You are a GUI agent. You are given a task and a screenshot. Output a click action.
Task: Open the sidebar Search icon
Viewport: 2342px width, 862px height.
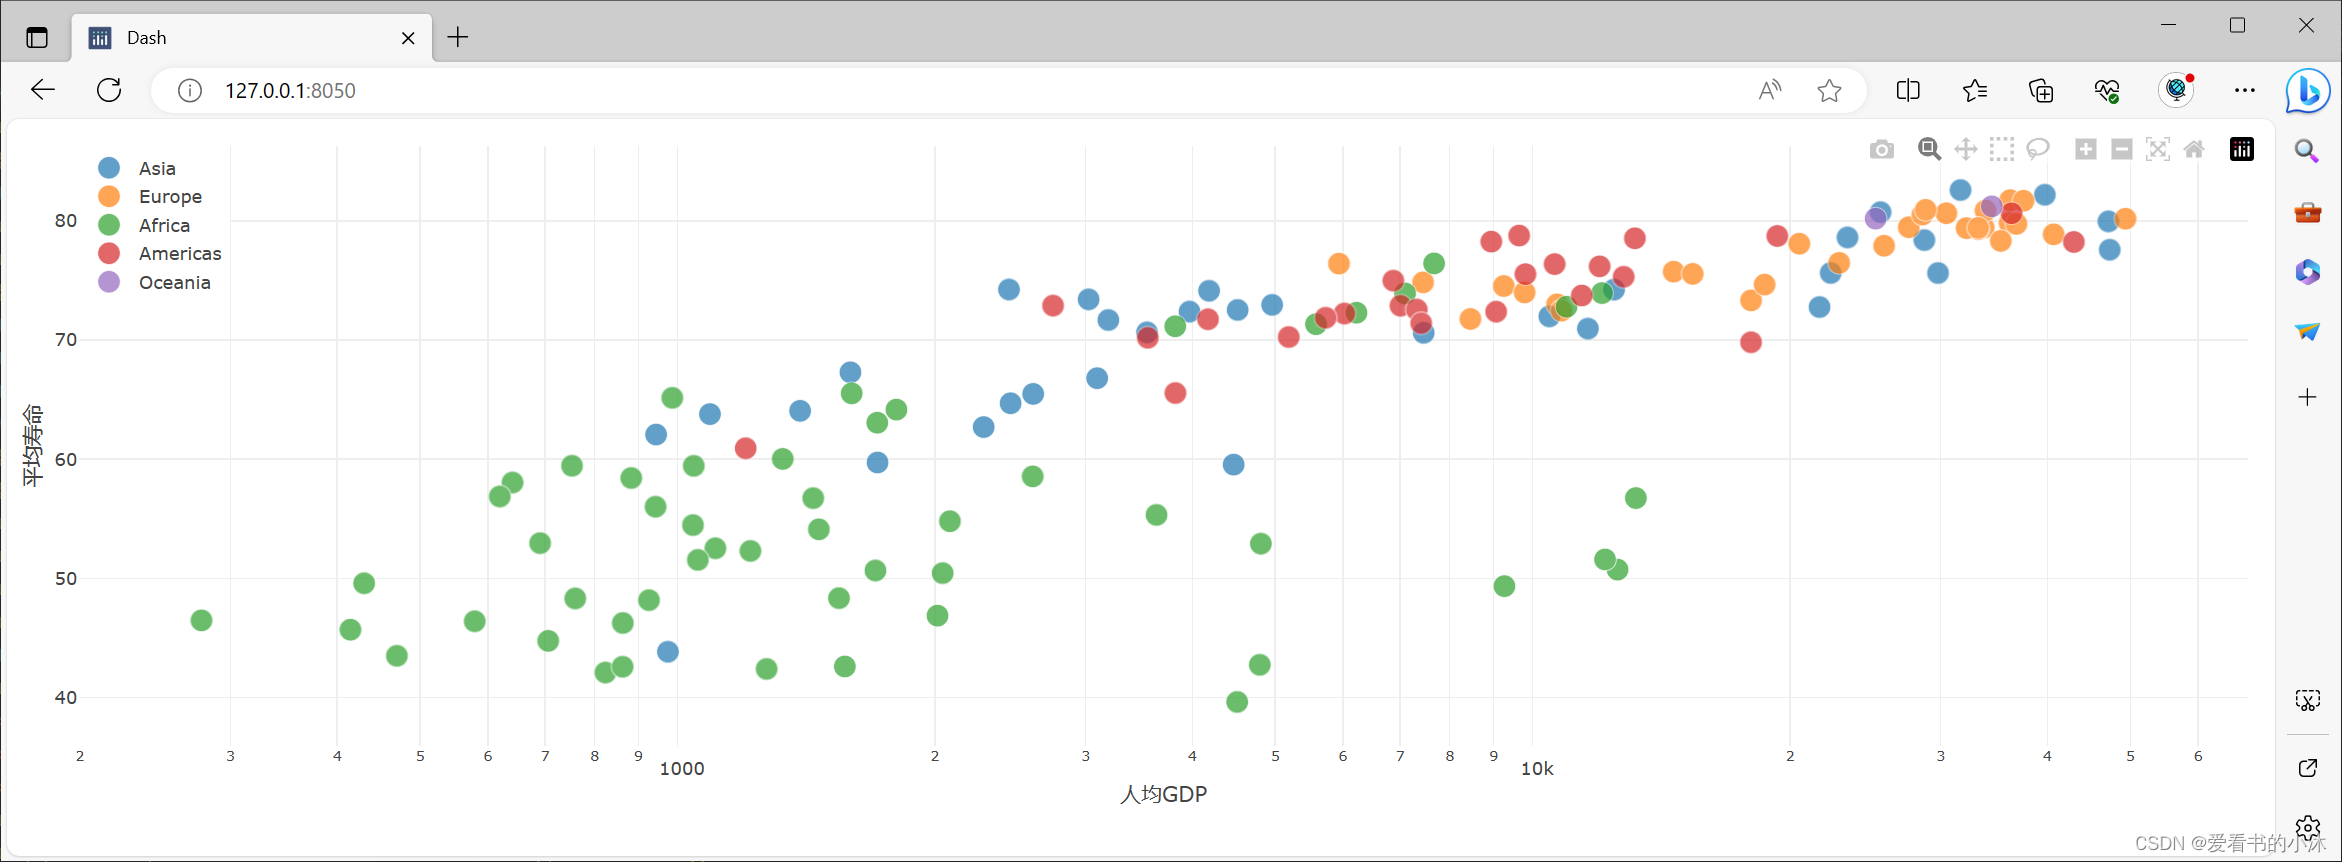click(x=2307, y=151)
